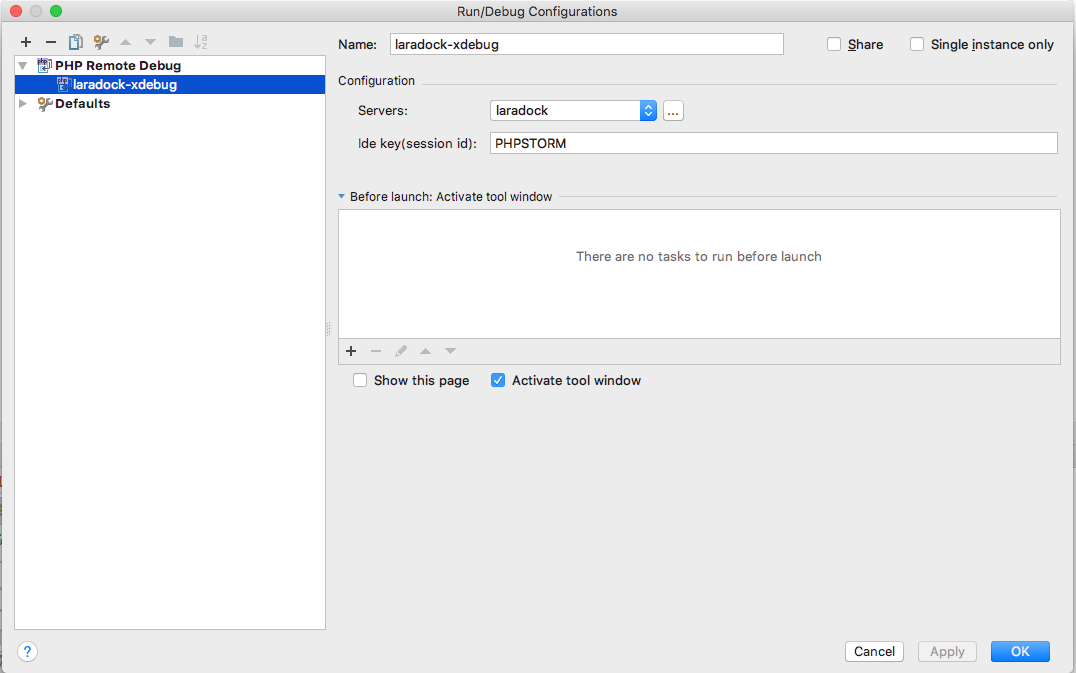Collapse the Before launch section
Viewport: 1076px width, 673px height.
pos(342,197)
